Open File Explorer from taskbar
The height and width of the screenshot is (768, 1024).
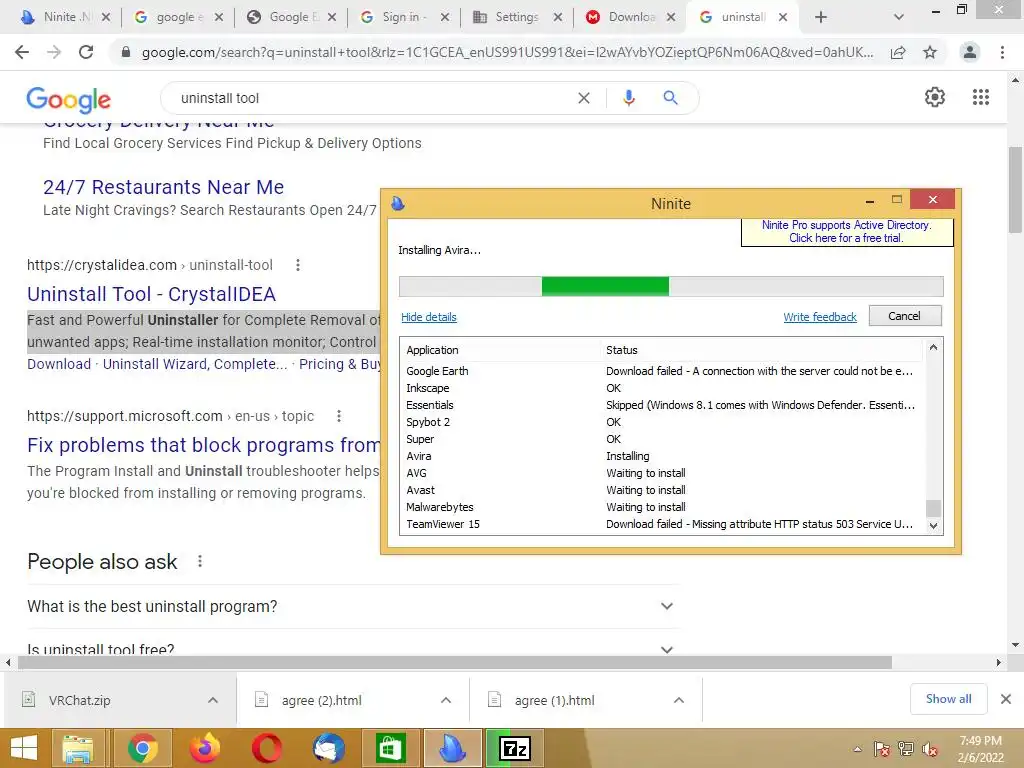77,748
